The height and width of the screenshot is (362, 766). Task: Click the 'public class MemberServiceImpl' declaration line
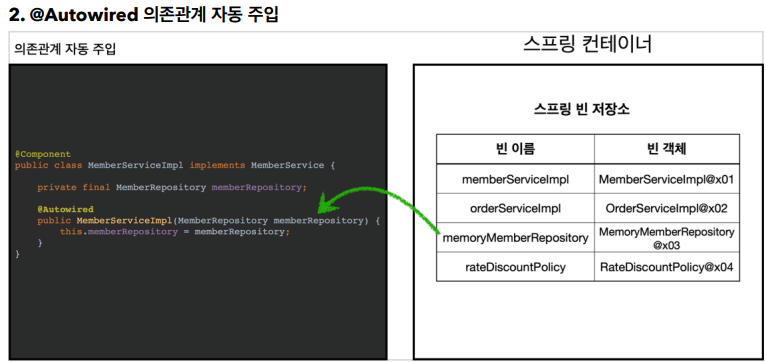pos(175,165)
